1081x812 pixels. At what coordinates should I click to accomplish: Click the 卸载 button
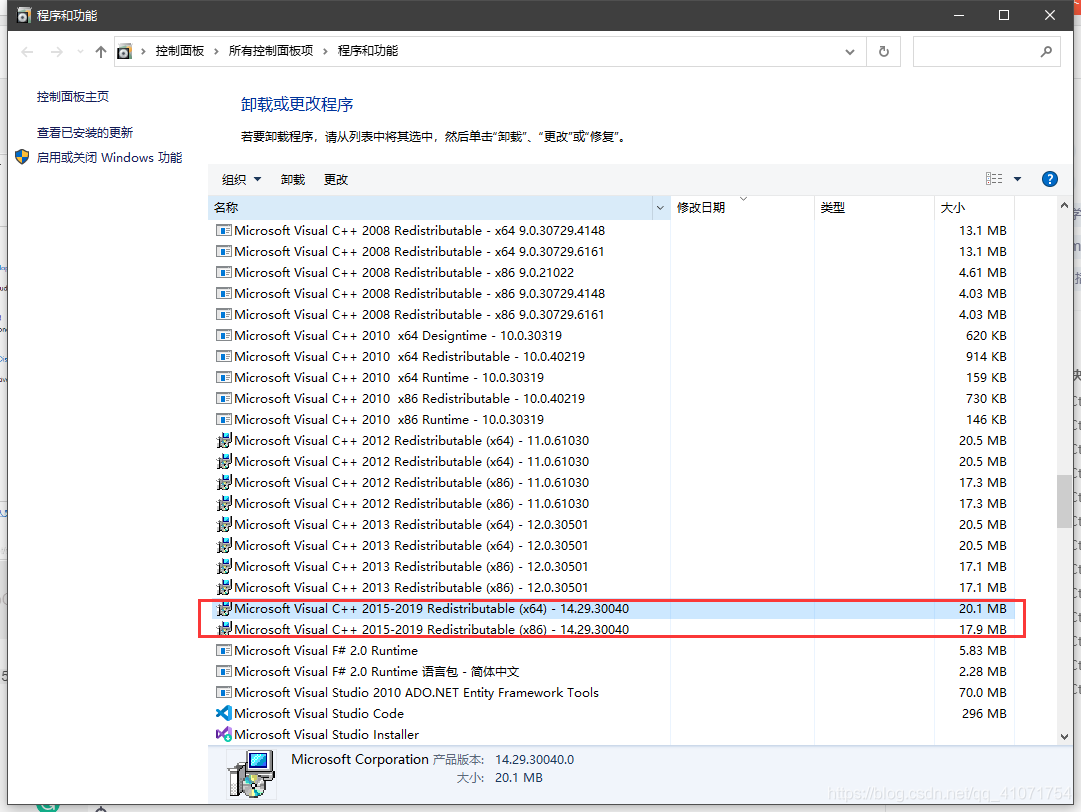pos(291,179)
